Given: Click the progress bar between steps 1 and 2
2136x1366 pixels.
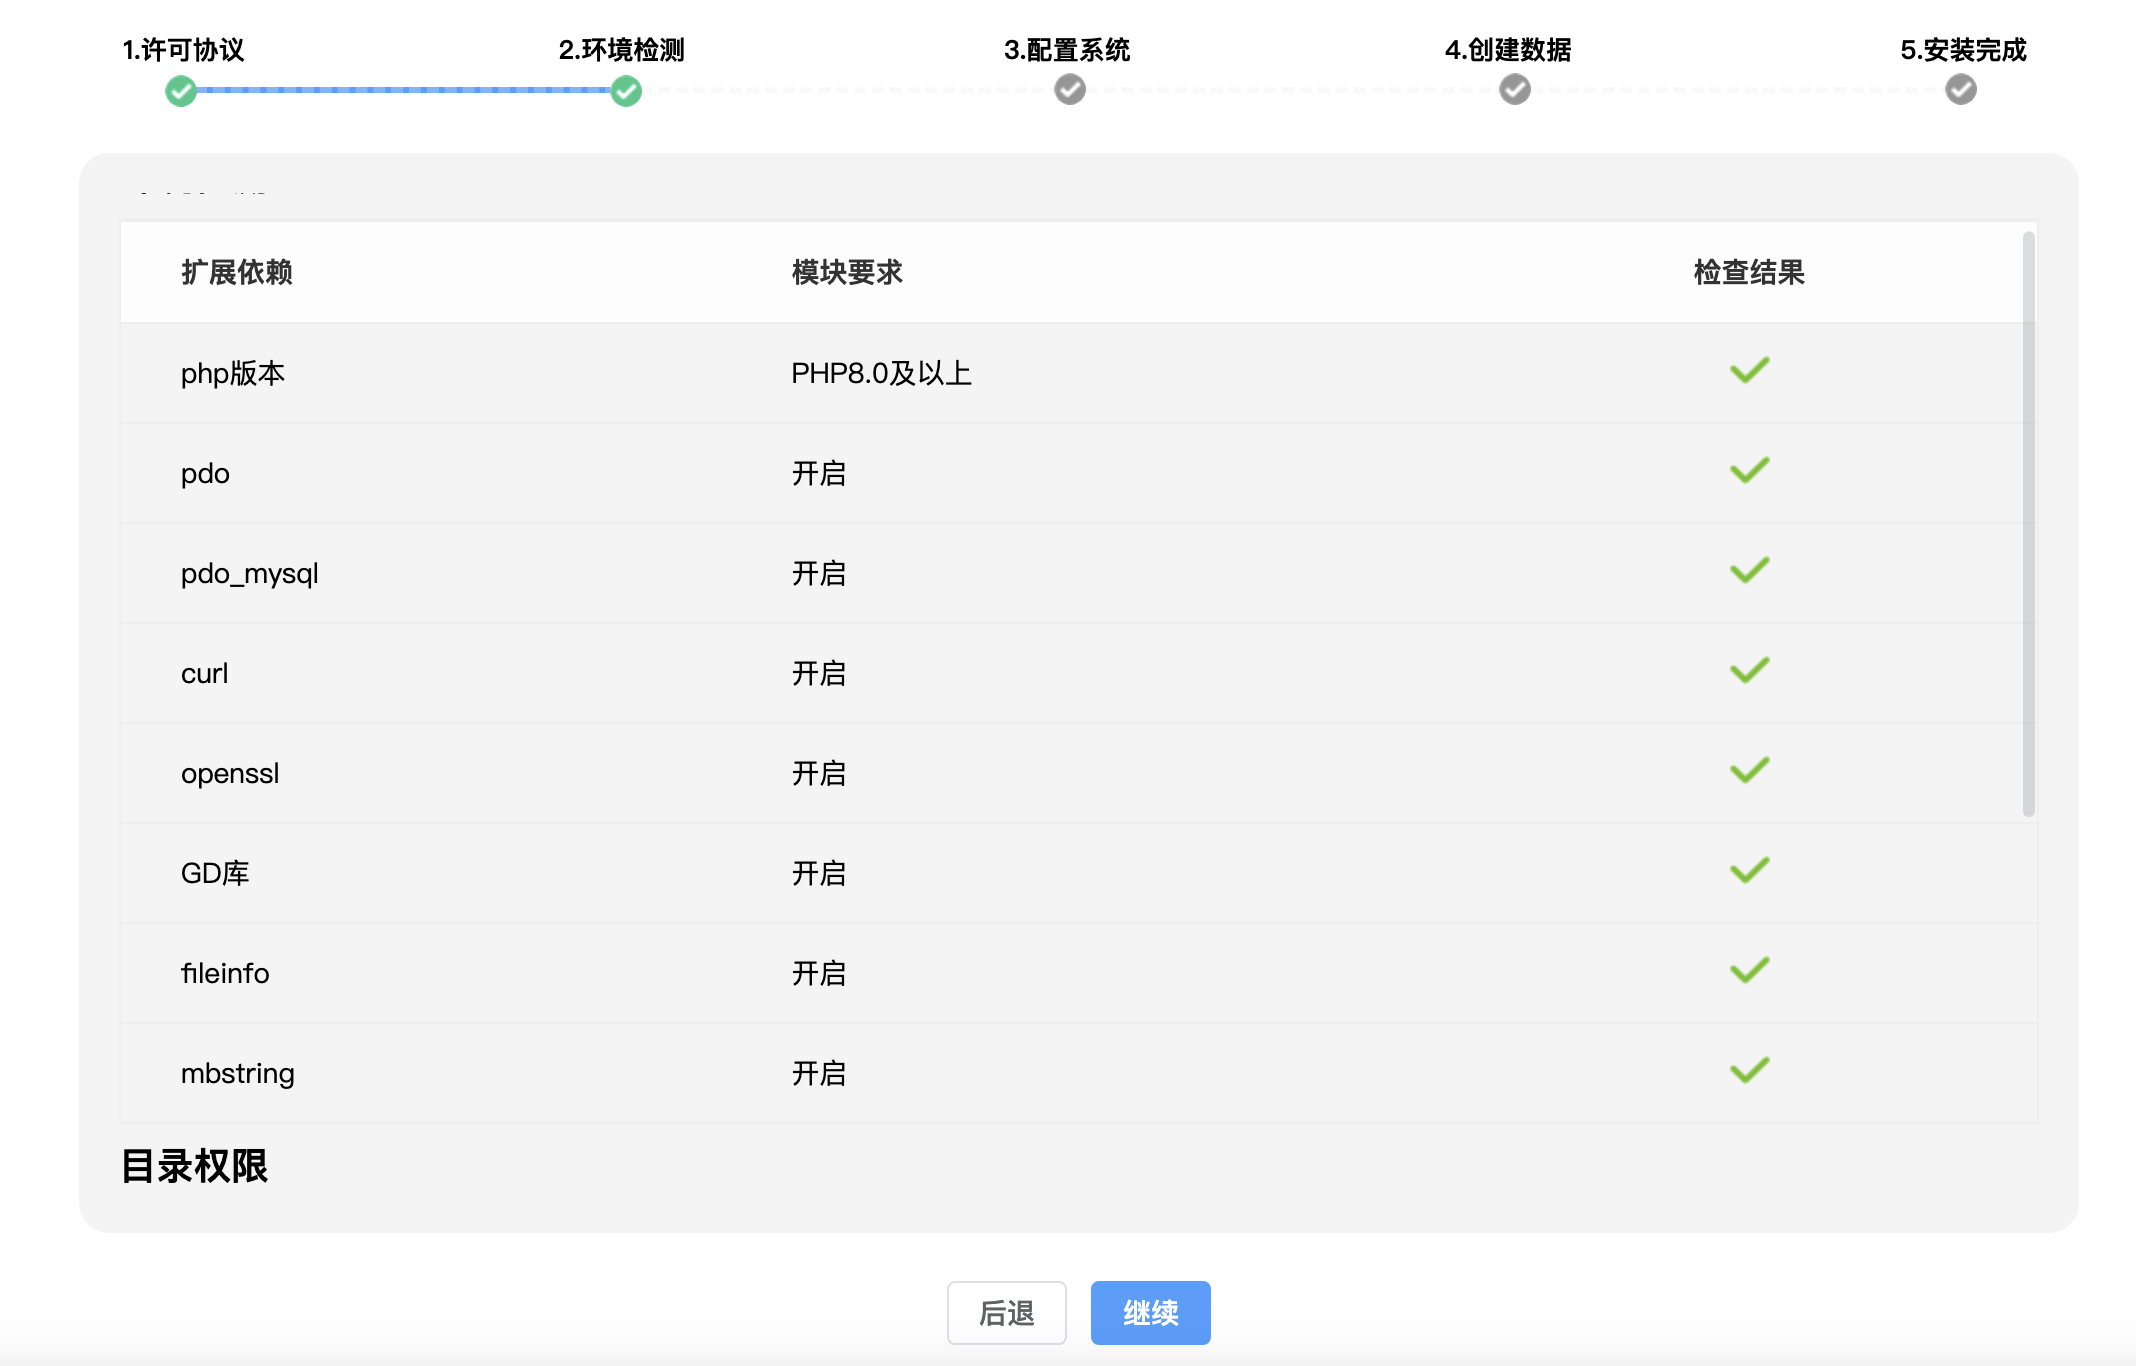Looking at the screenshot, I should tap(403, 90).
